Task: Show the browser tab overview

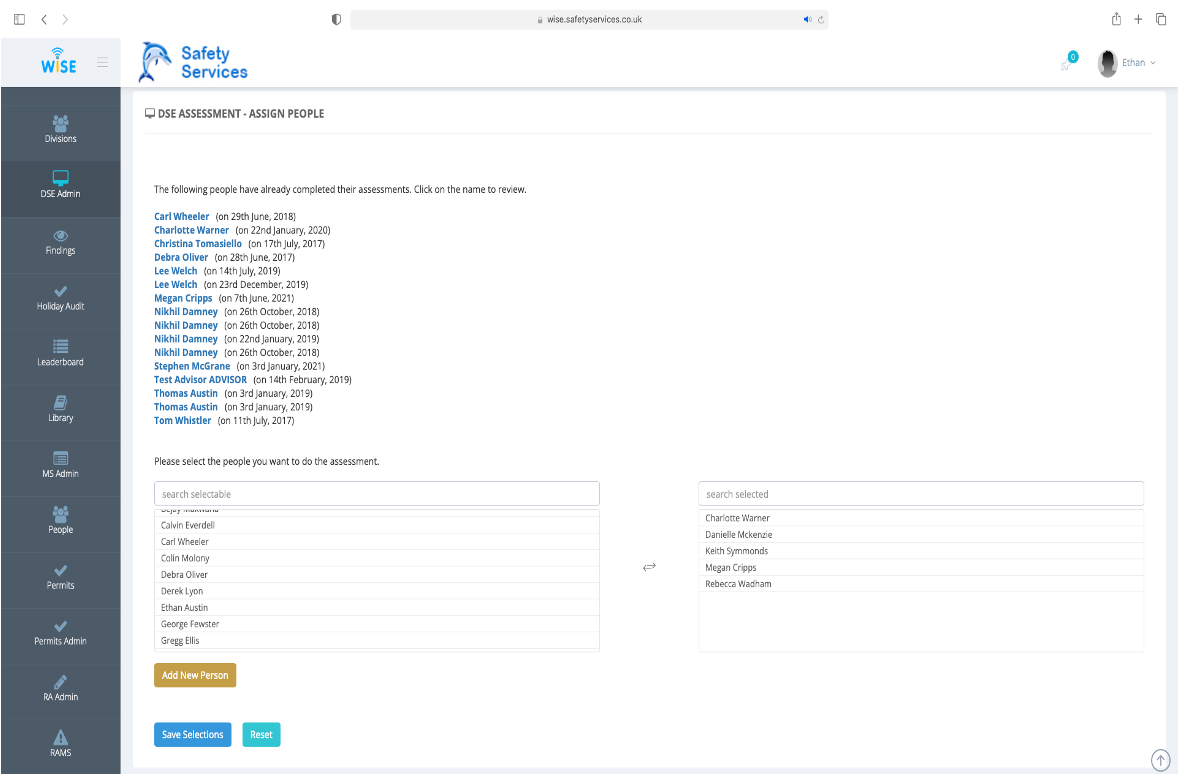Action: [x=1161, y=20]
